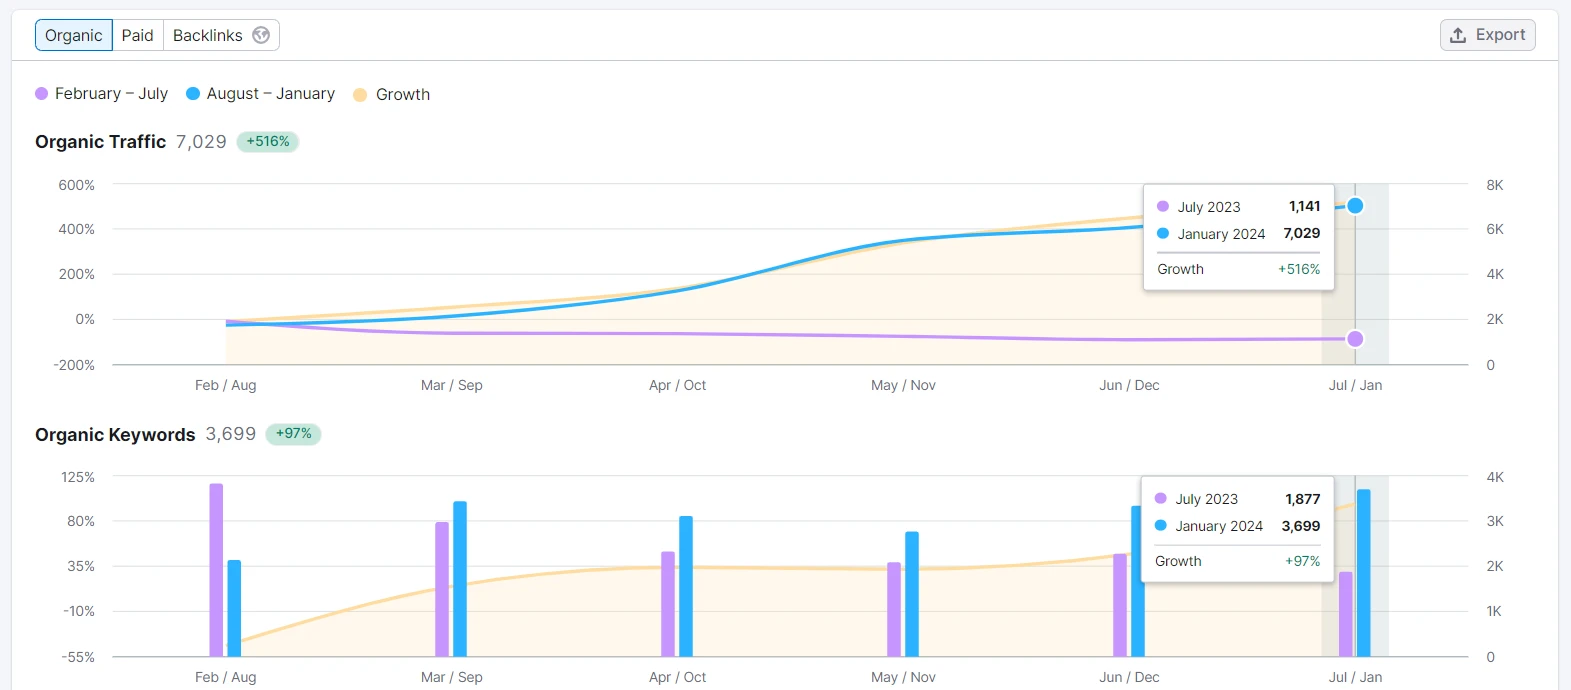Click the globe icon beside Backlinks
This screenshot has width=1571, height=690.
[x=261, y=35]
